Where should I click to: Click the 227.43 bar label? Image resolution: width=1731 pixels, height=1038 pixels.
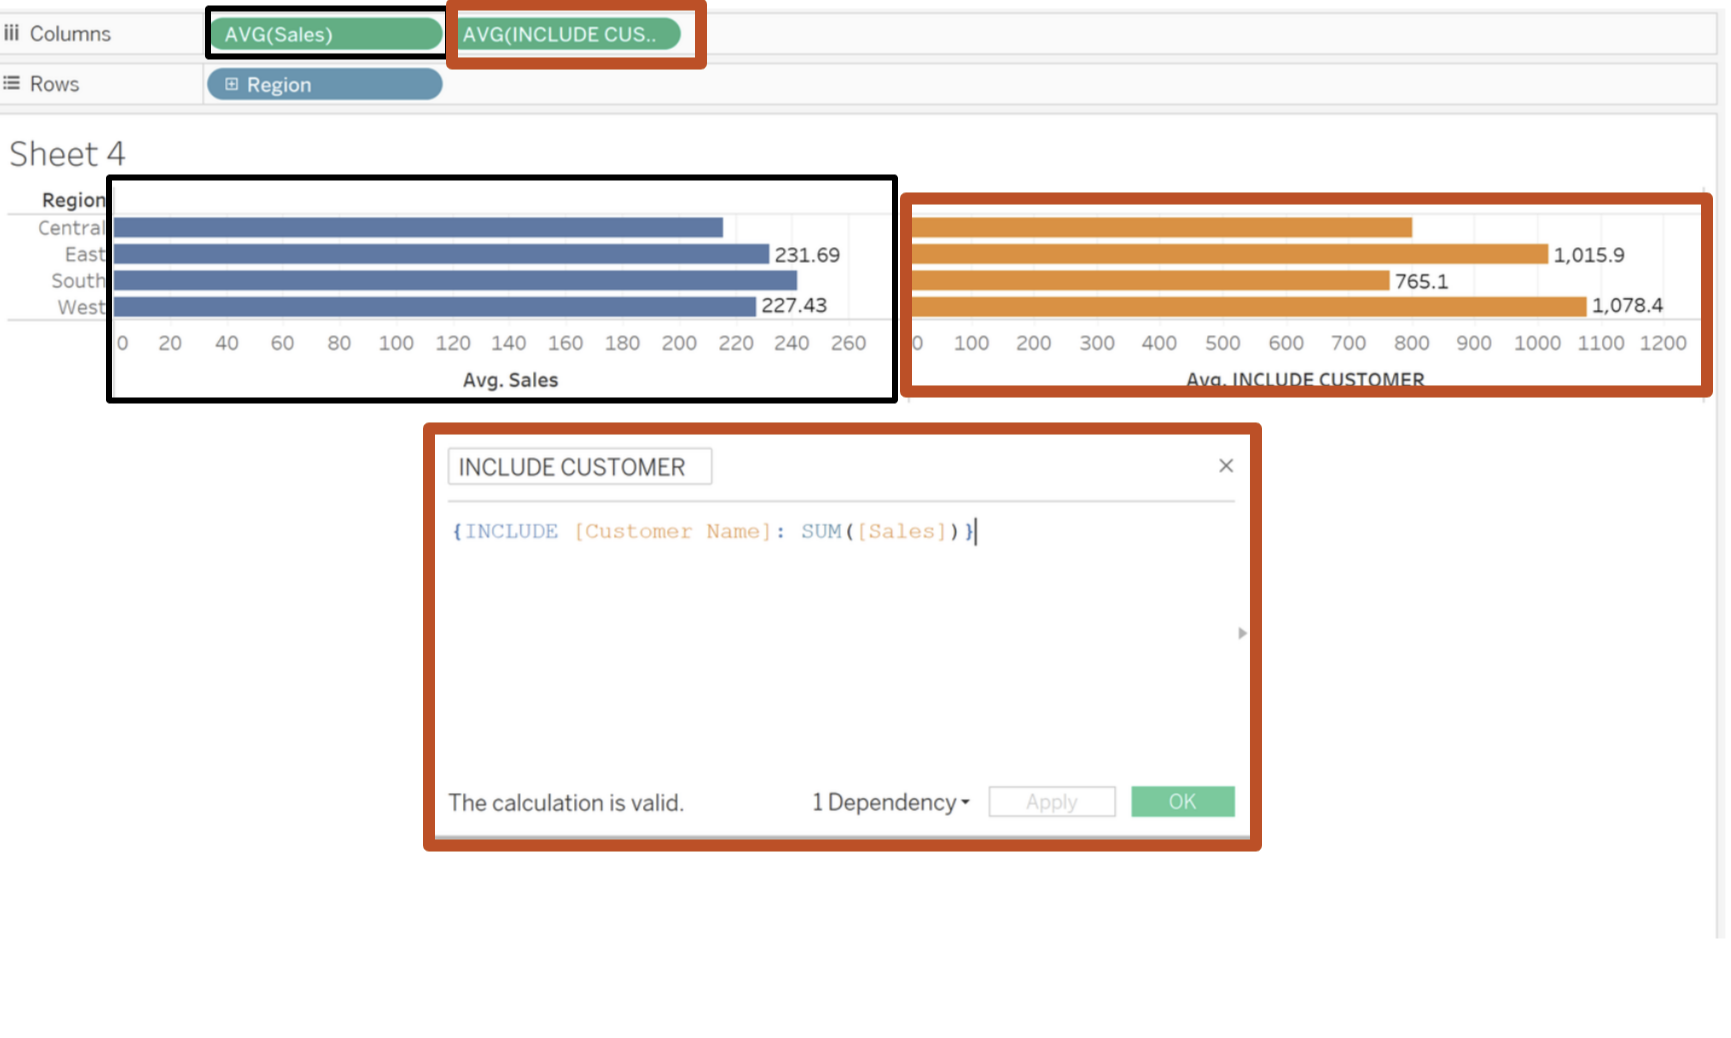794,306
